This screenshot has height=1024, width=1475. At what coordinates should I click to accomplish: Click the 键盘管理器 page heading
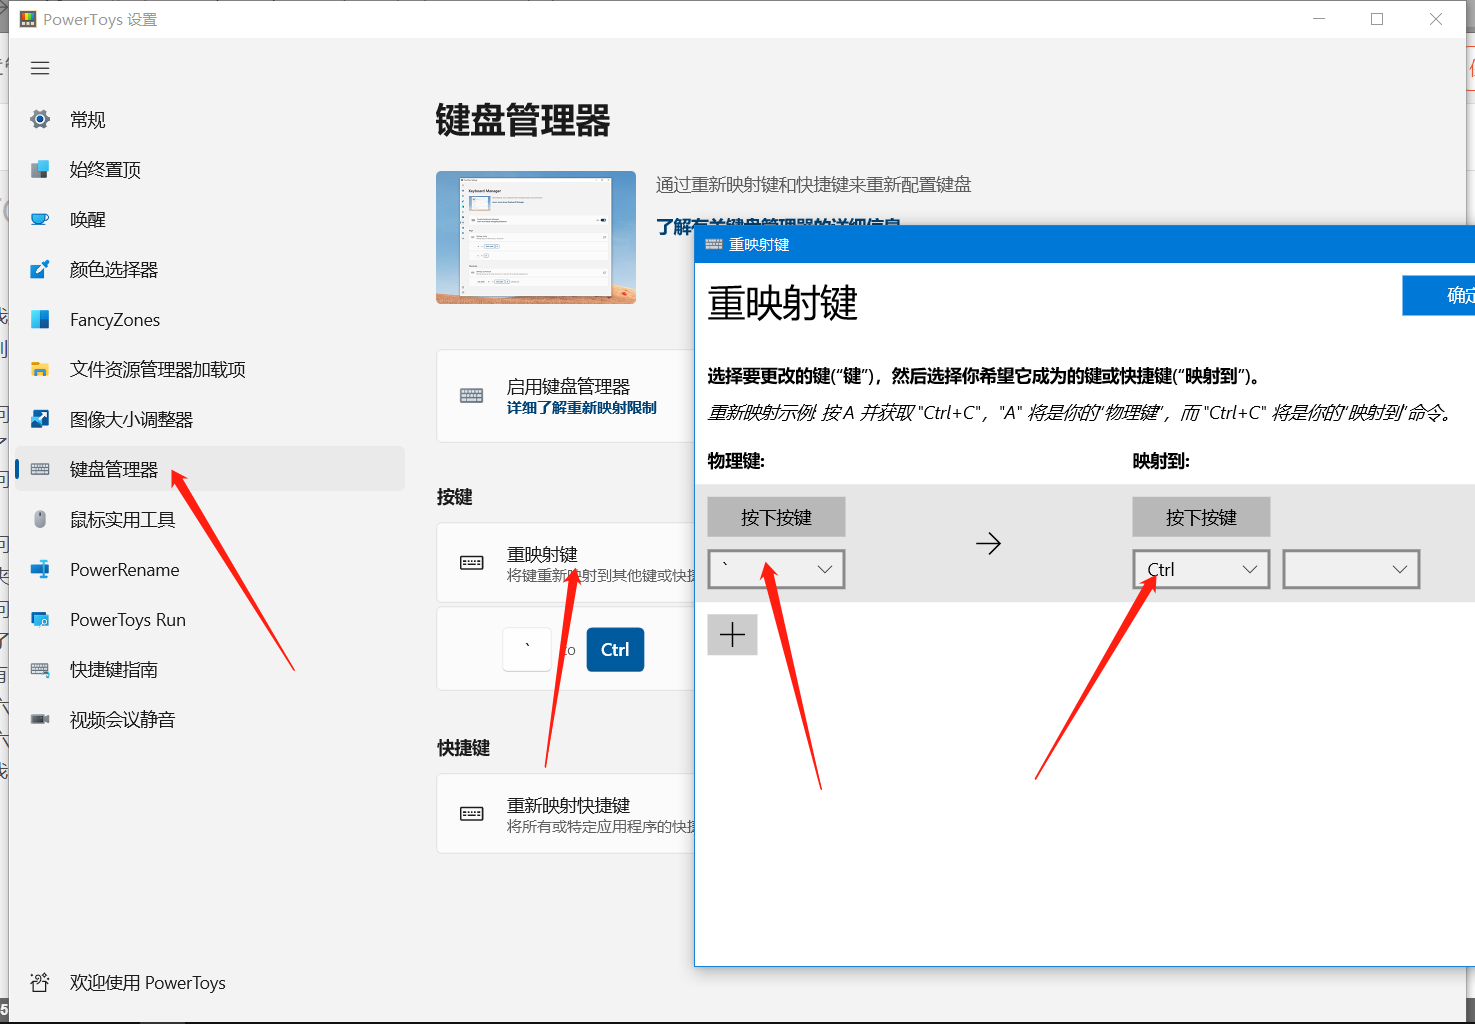[x=522, y=120]
